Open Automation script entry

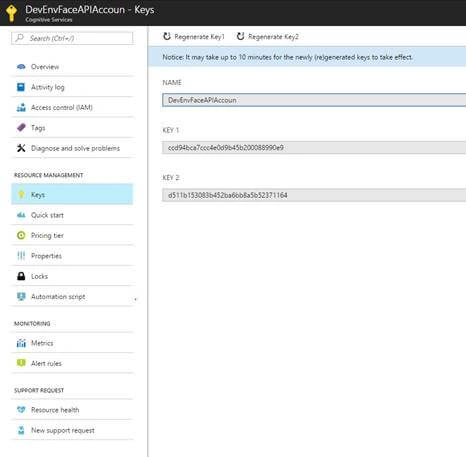pos(72,296)
